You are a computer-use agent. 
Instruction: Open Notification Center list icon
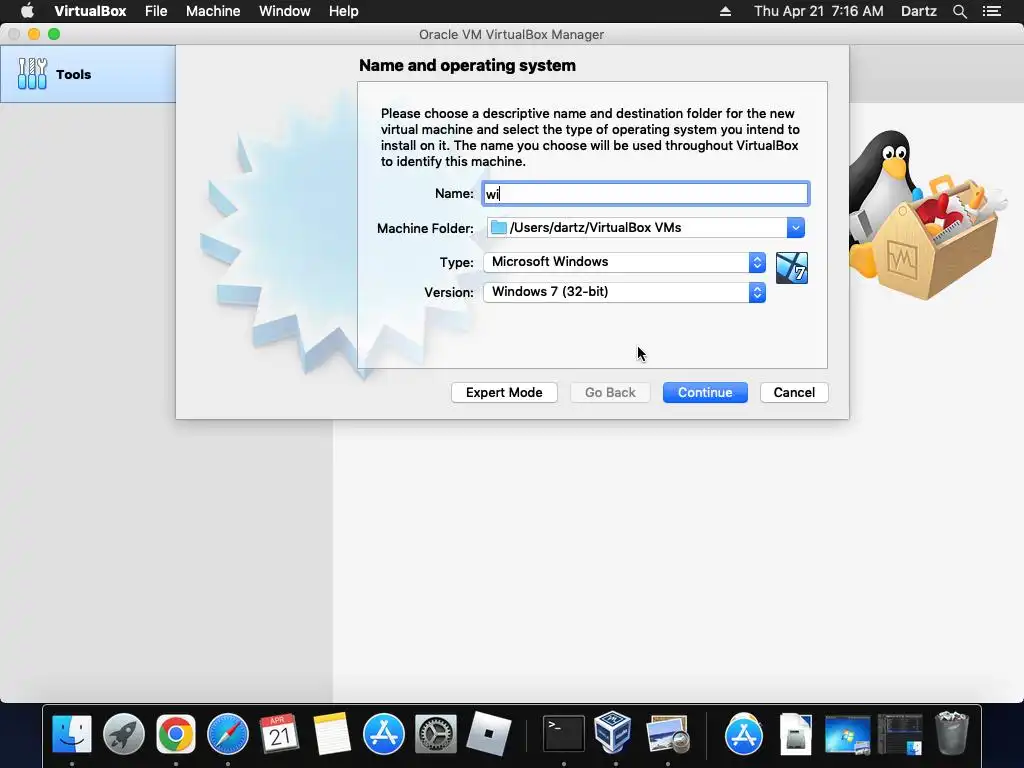click(992, 11)
